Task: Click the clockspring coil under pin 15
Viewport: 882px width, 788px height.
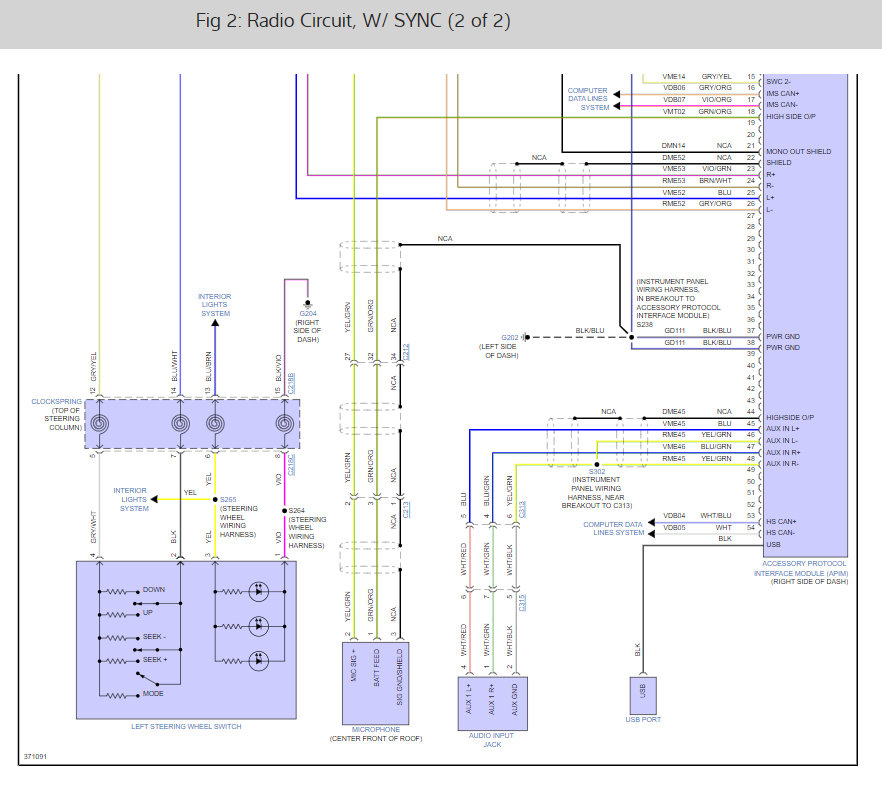Action: (x=285, y=424)
